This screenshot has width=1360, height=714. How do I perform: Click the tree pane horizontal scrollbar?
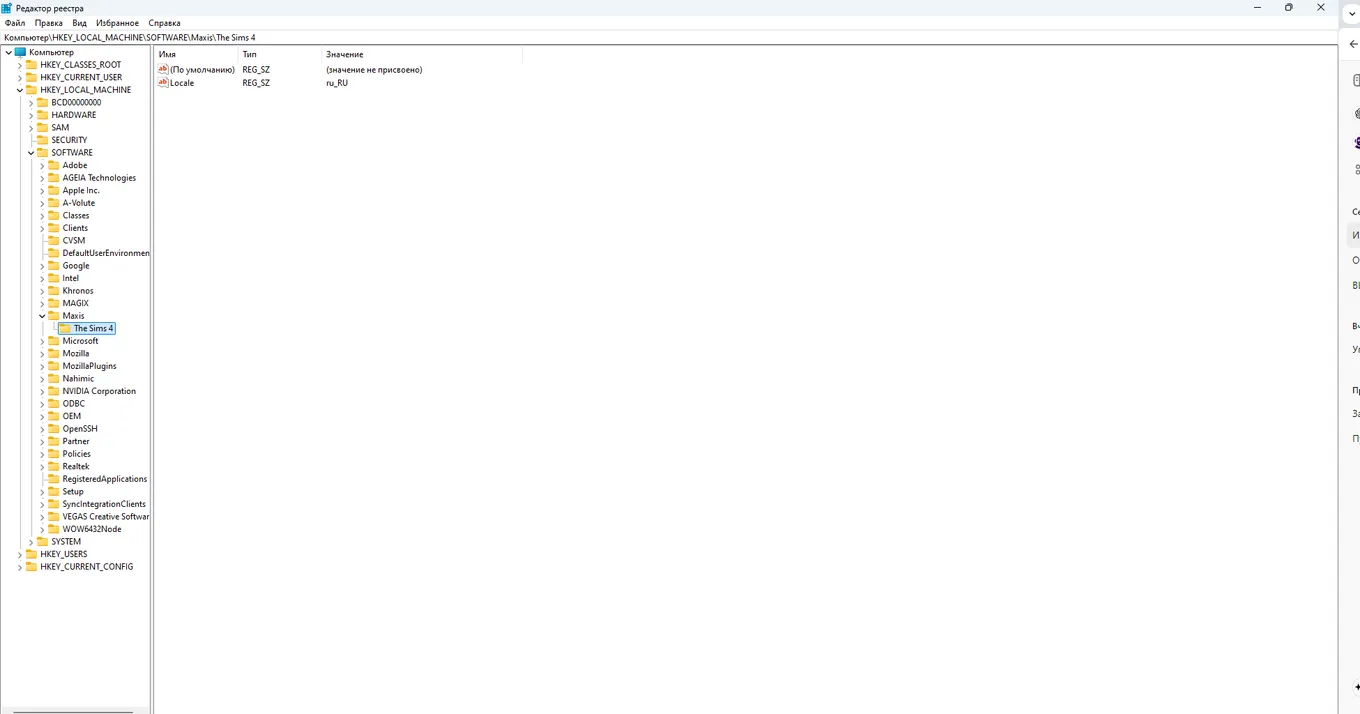(73, 711)
